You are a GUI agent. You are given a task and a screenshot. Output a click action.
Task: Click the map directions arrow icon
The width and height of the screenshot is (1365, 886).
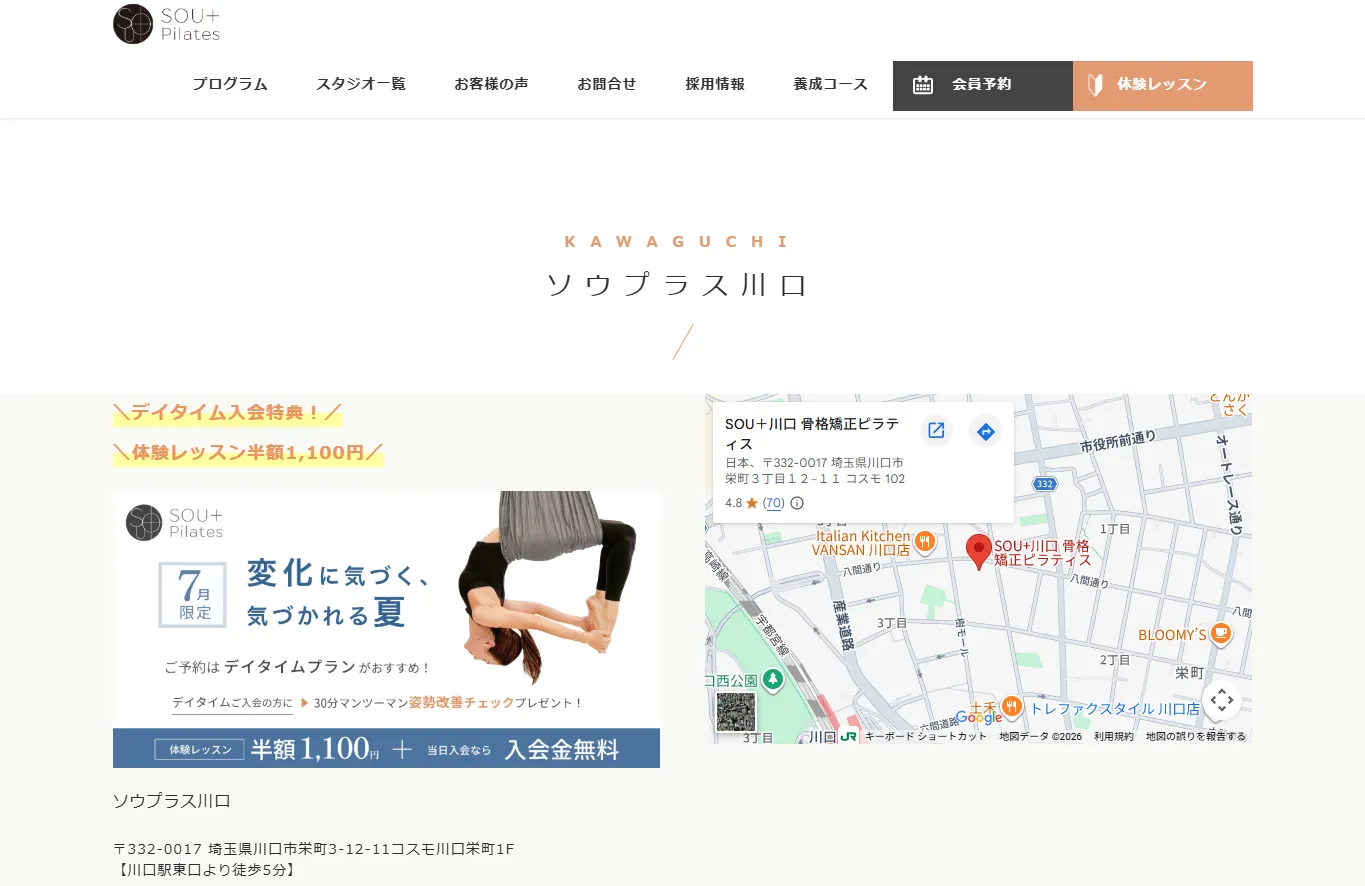(985, 431)
